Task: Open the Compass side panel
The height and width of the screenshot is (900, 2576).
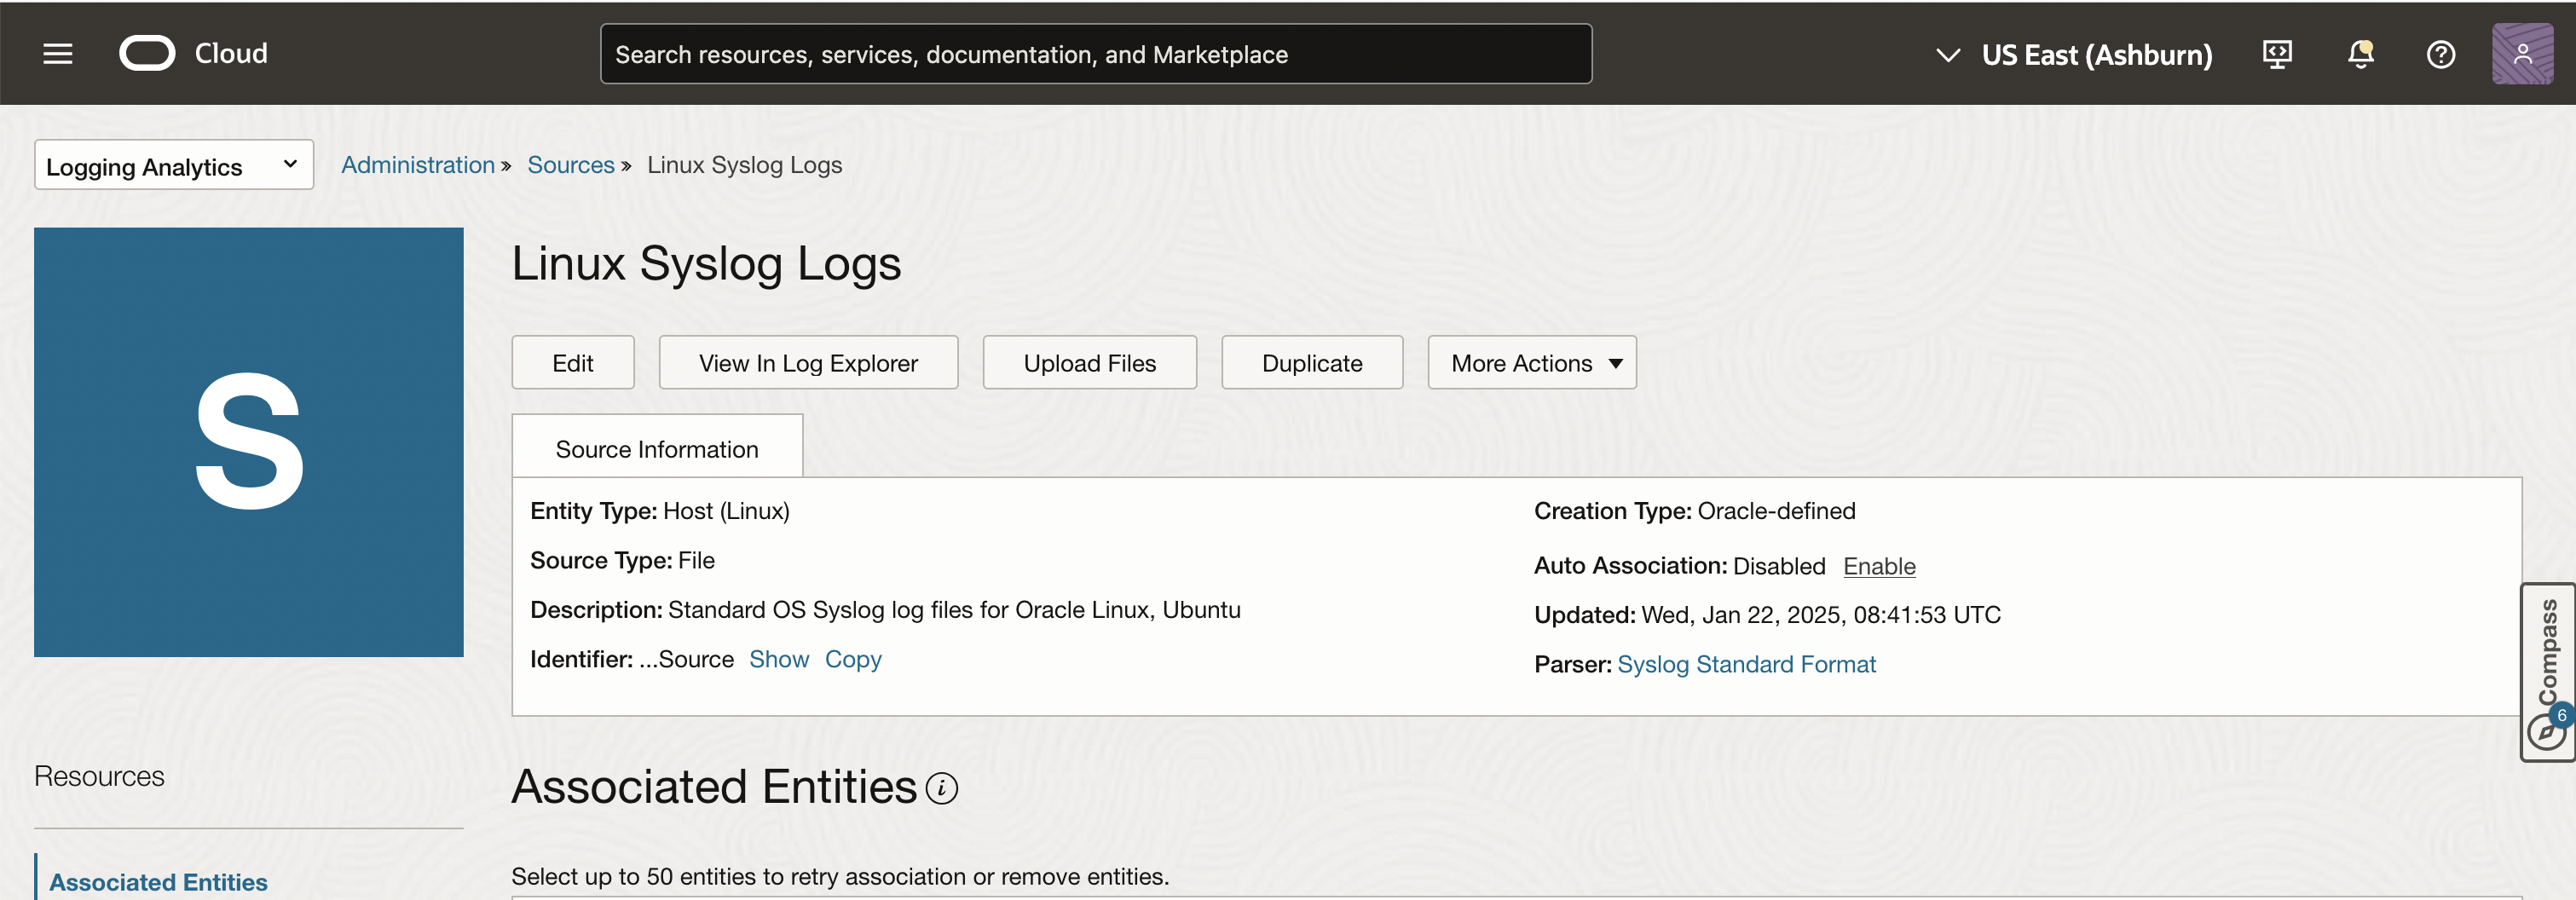Action: [2547, 672]
